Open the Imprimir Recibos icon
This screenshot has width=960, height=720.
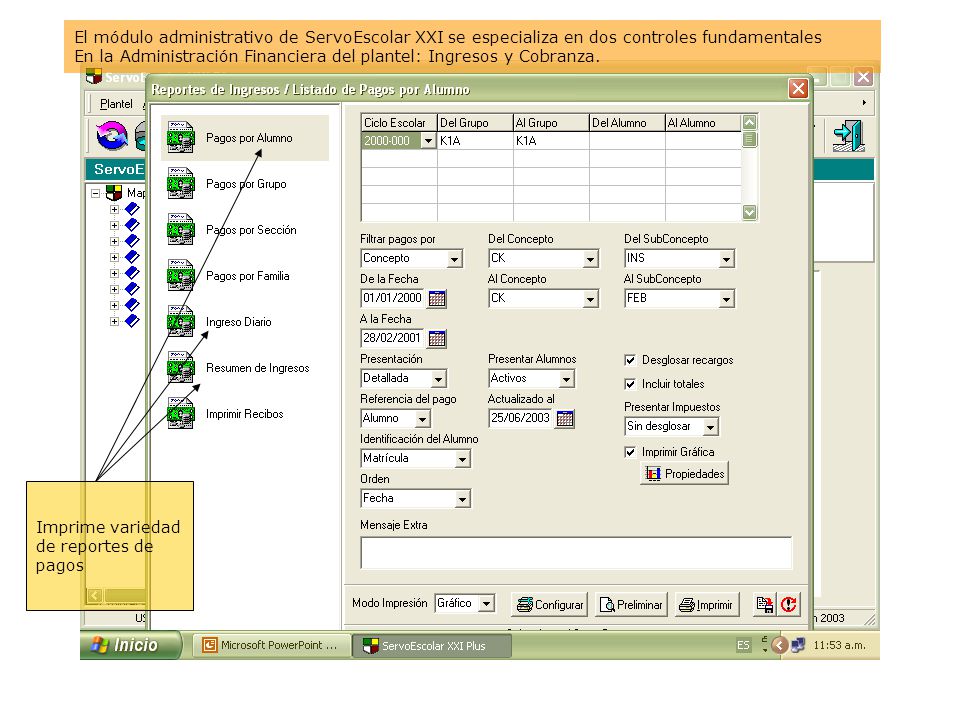pyautogui.click(x=181, y=413)
